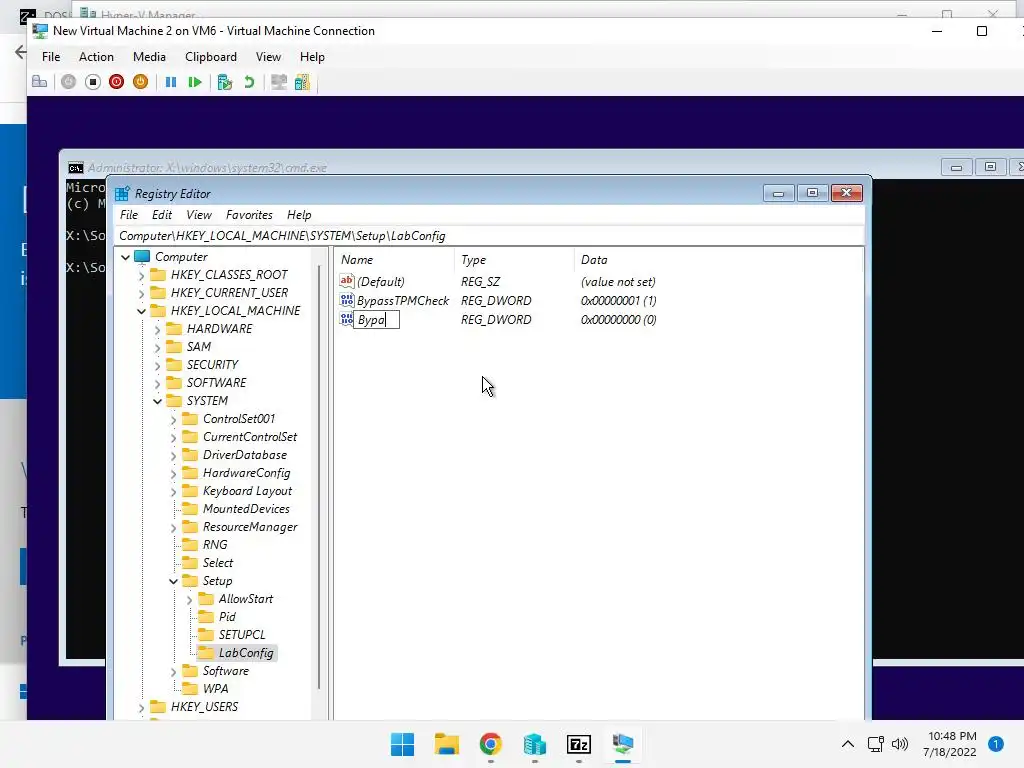Click the green Revert arrow icon
The image size is (1024, 768).
point(249,82)
